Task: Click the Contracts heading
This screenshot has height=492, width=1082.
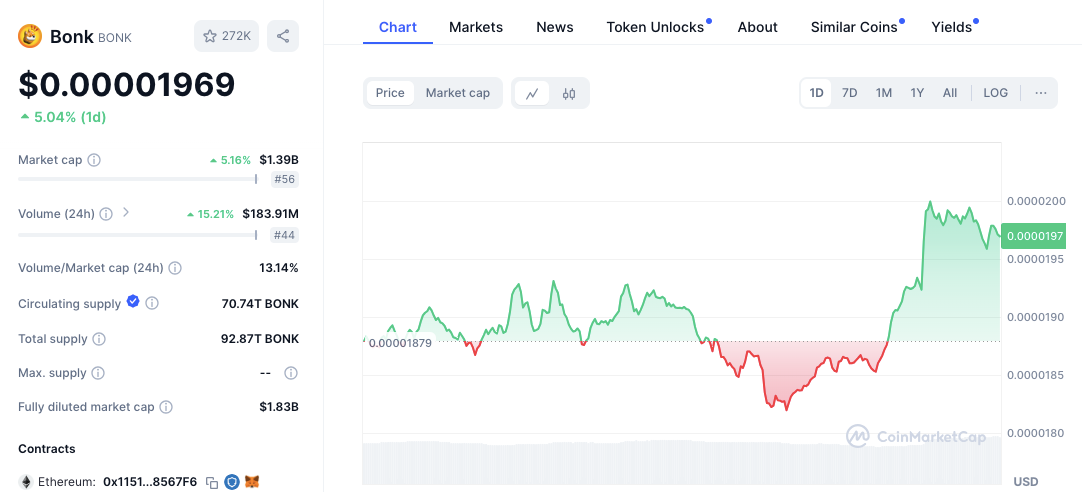Action: point(47,449)
